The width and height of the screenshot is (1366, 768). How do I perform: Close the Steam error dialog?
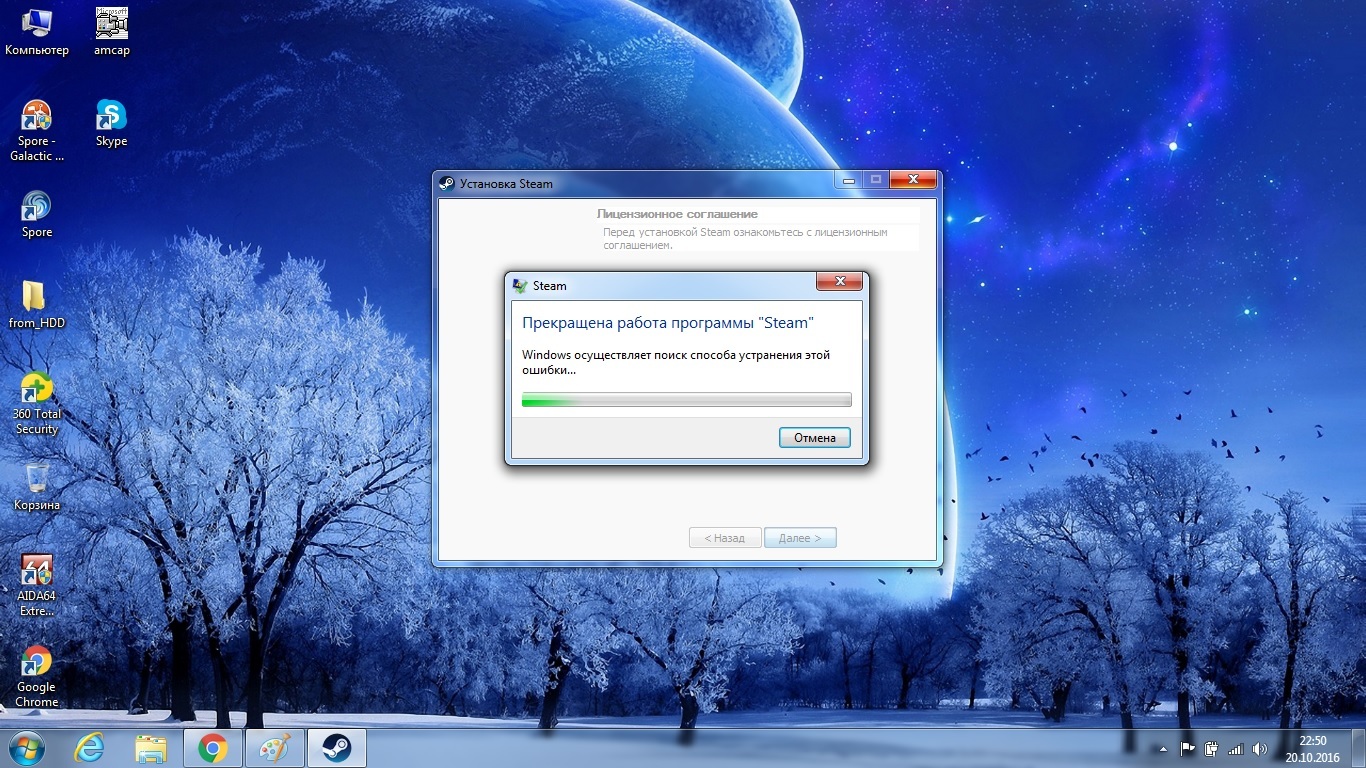tap(839, 282)
